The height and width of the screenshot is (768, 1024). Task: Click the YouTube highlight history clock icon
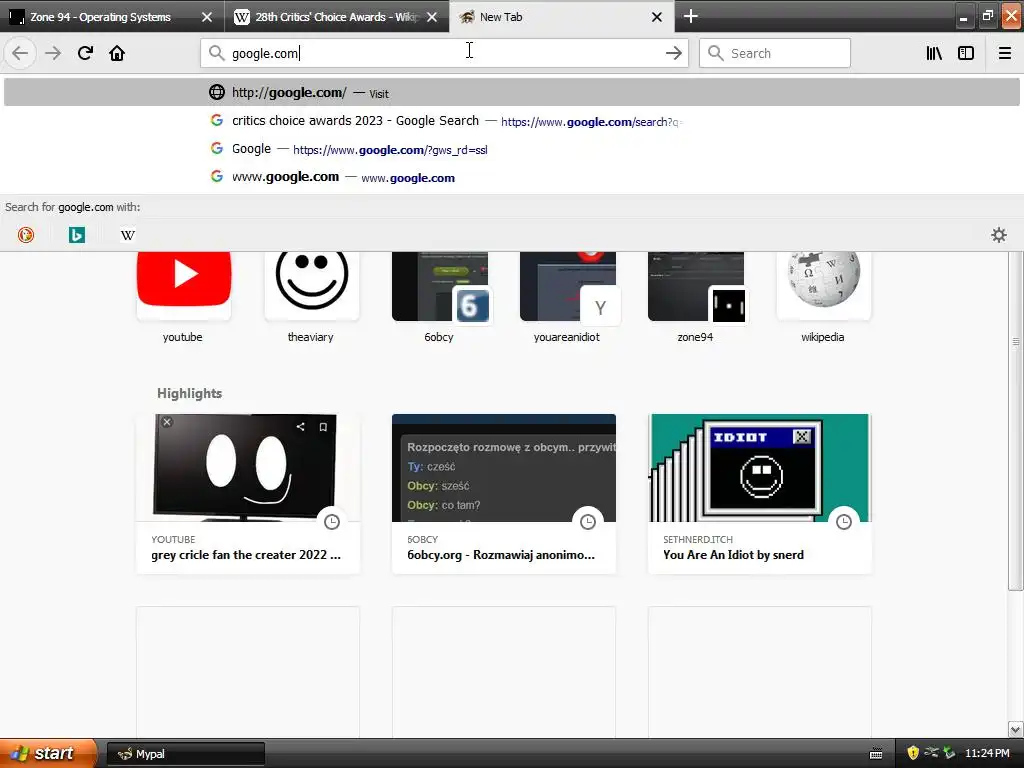click(332, 522)
